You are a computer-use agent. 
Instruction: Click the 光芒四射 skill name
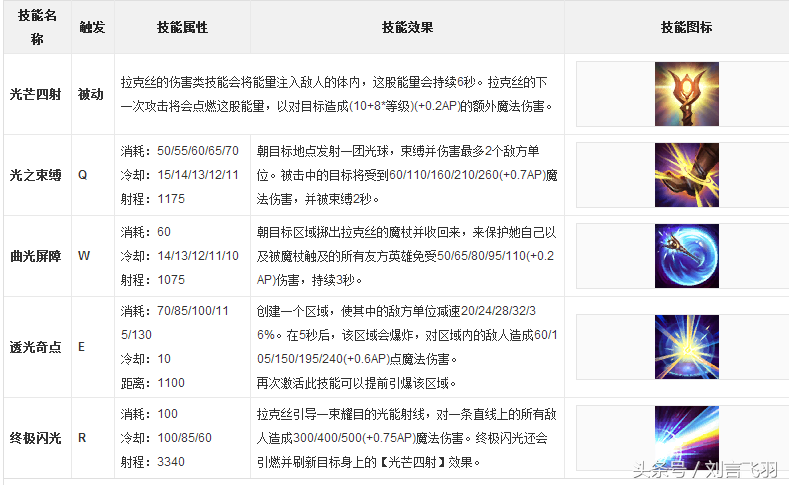click(x=34, y=94)
